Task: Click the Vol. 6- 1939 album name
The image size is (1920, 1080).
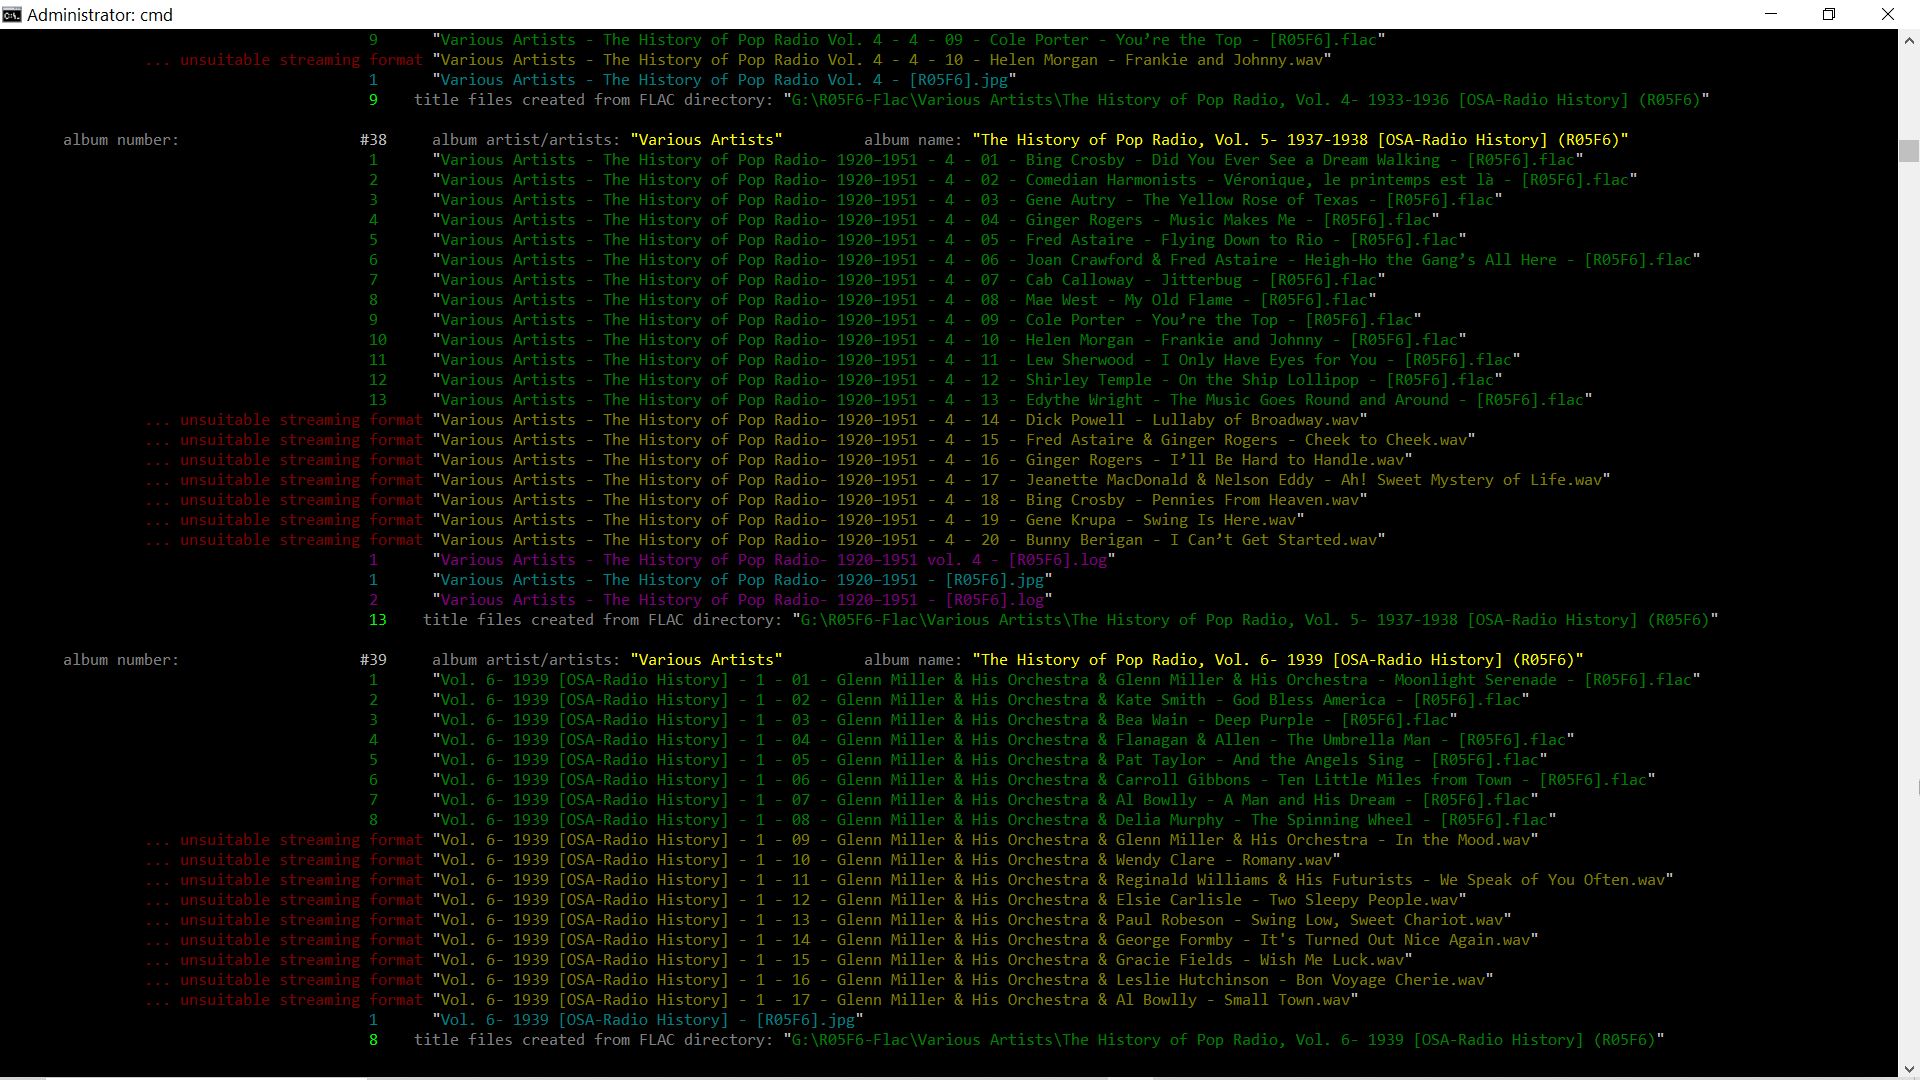Action: 1277,660
